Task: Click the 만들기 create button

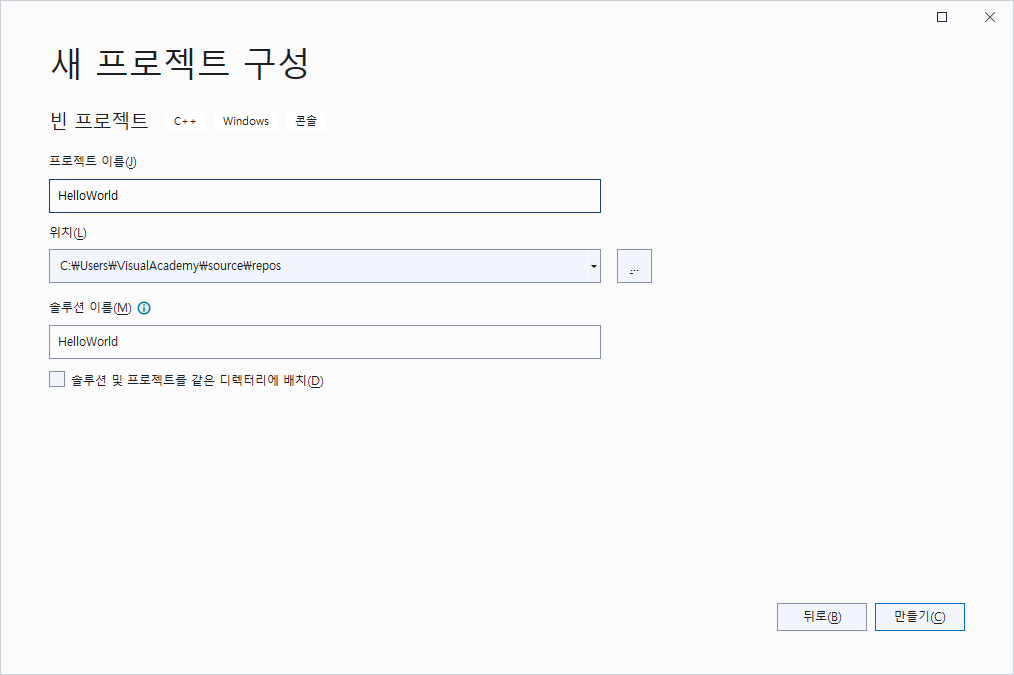Action: tap(919, 616)
